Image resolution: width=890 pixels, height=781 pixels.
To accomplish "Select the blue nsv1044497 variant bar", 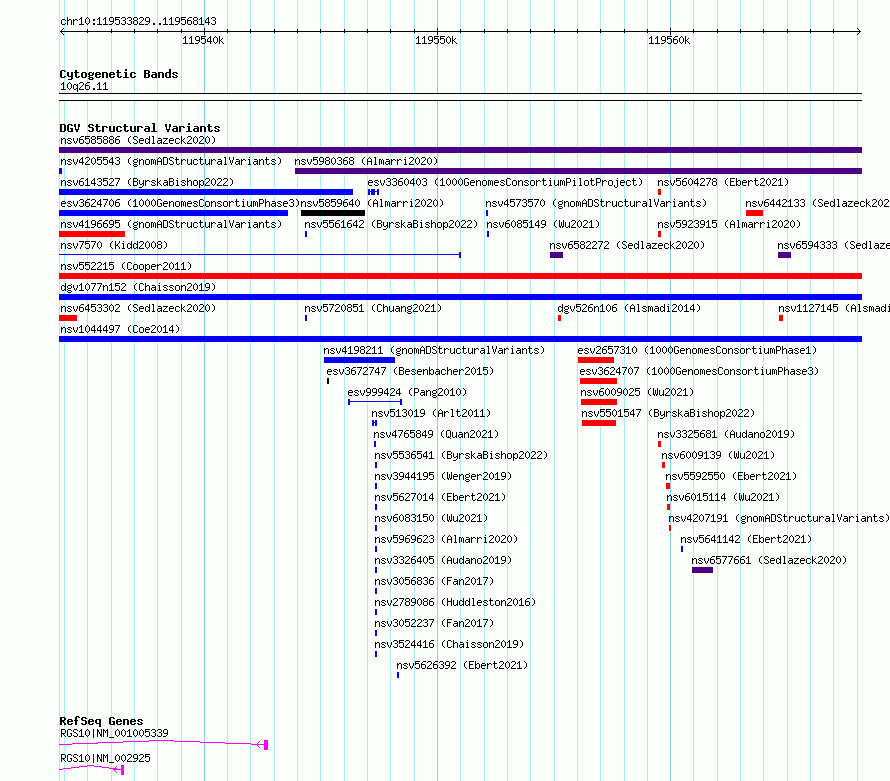I will (460, 339).
